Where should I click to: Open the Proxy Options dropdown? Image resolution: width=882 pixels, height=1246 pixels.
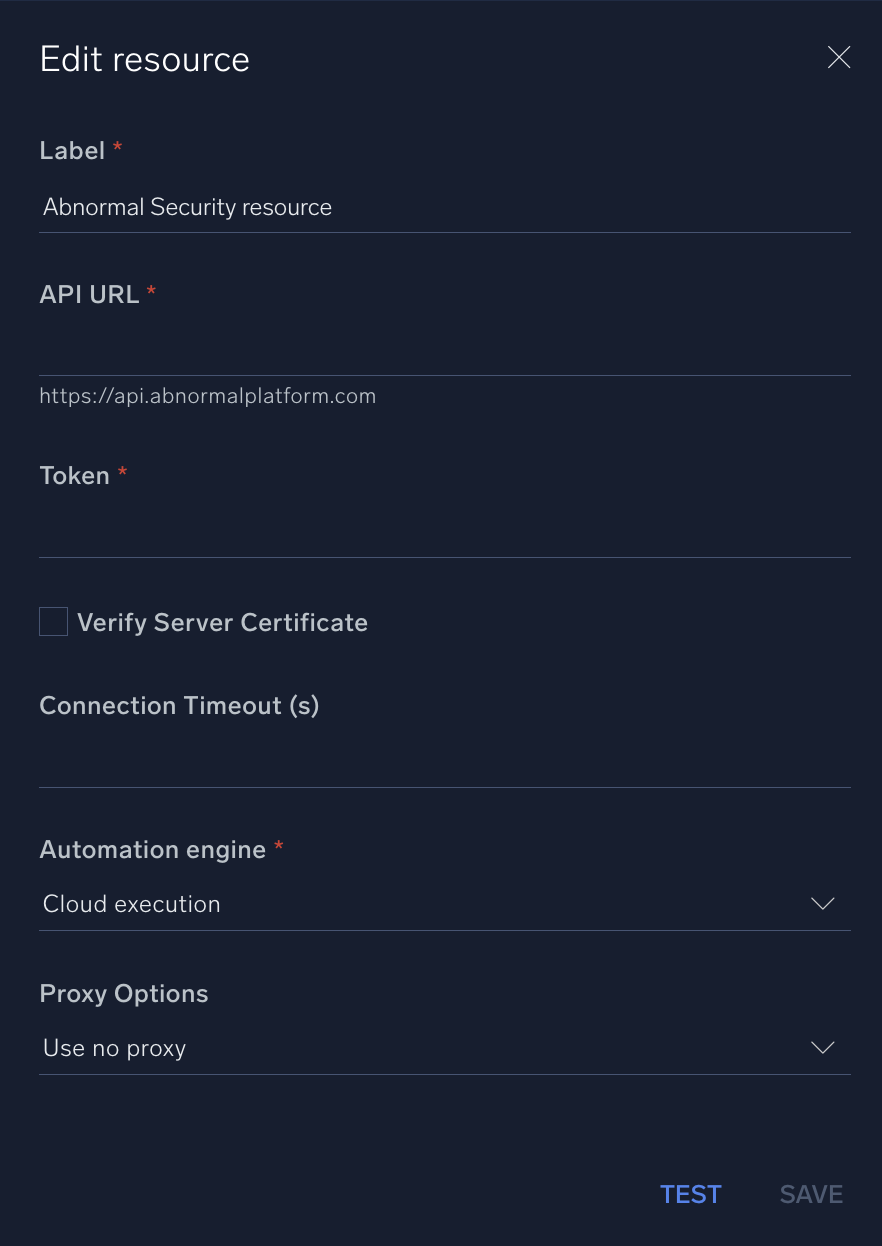[445, 1047]
